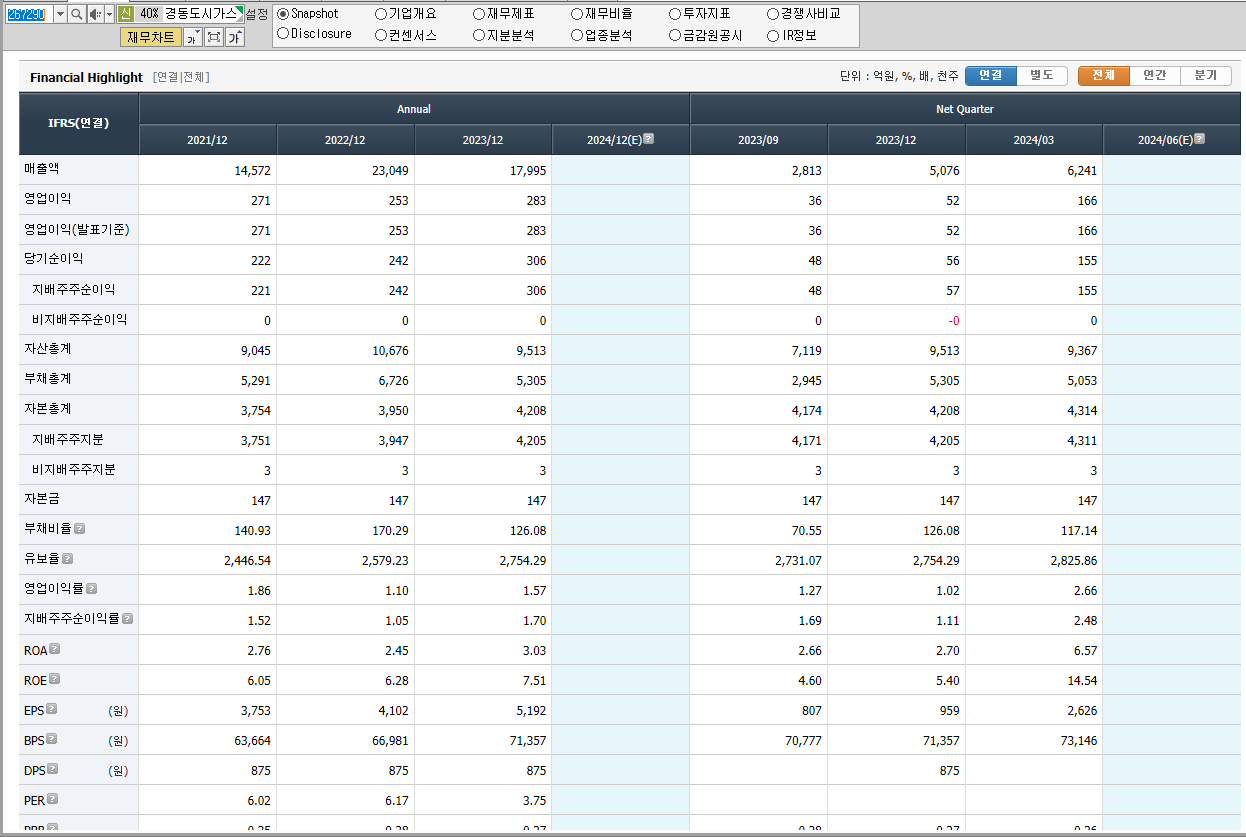Click help icon next to PER
The image size is (1246, 837).
pos(53,799)
